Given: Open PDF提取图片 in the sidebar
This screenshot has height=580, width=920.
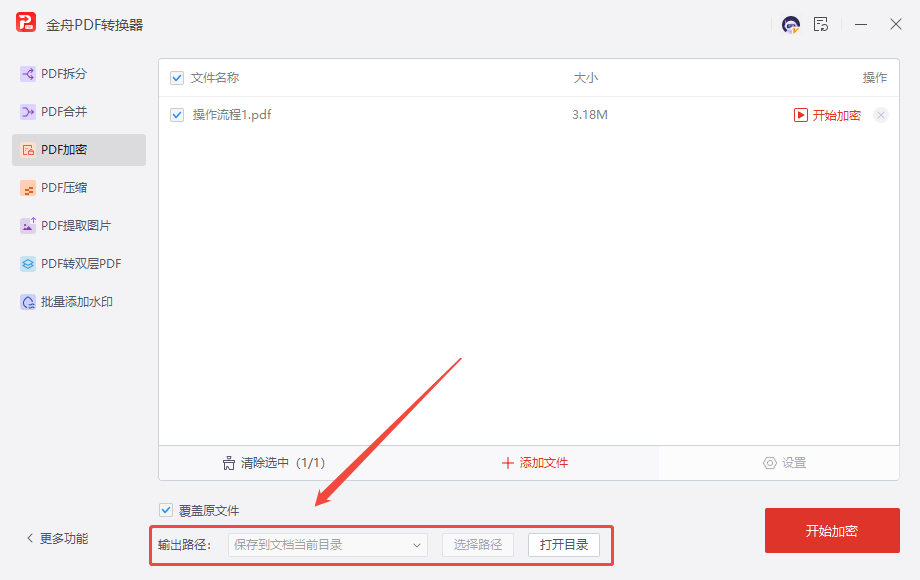Looking at the screenshot, I should click(x=79, y=226).
